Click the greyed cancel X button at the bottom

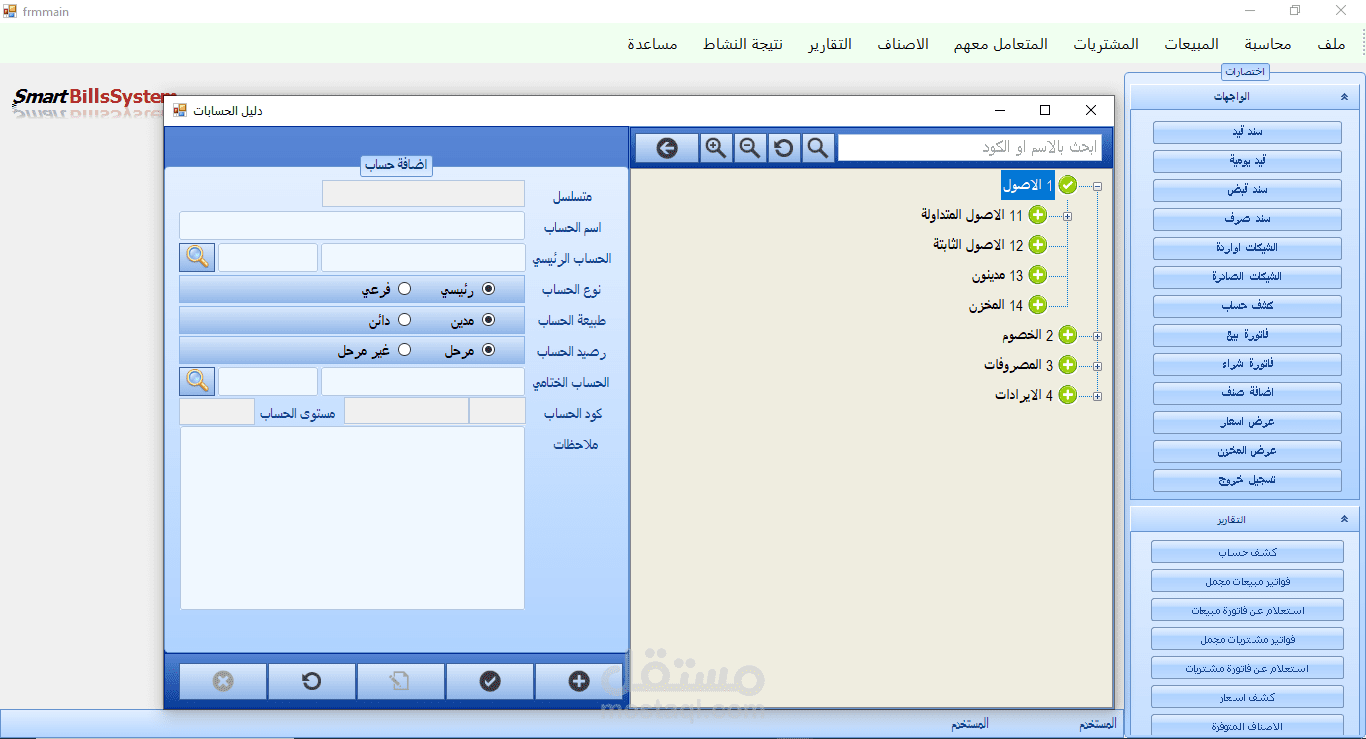(223, 681)
